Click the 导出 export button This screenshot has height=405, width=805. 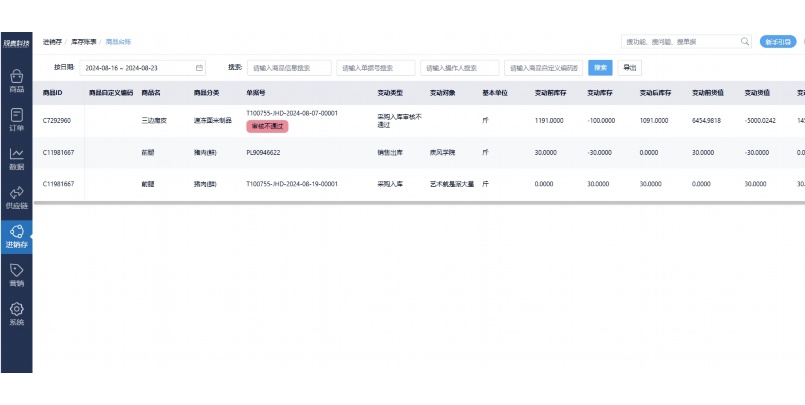coord(629,68)
